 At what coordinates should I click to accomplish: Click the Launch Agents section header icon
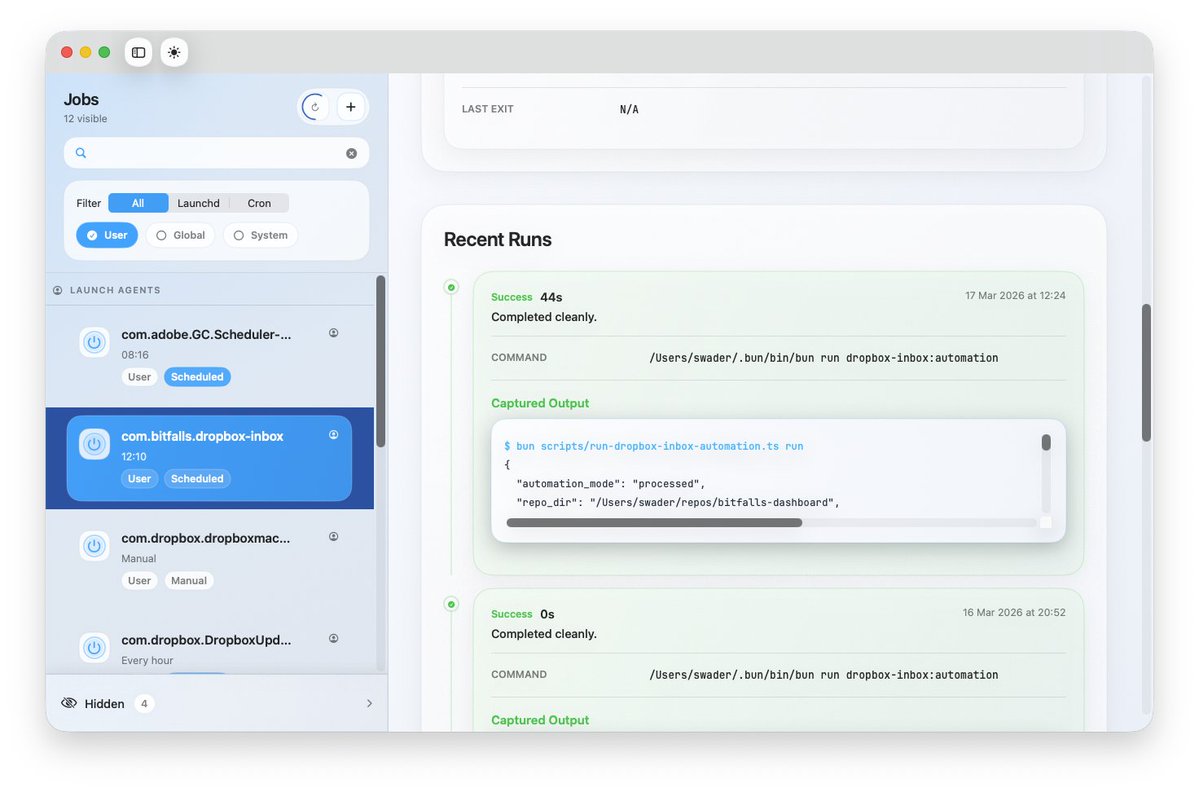[57, 291]
